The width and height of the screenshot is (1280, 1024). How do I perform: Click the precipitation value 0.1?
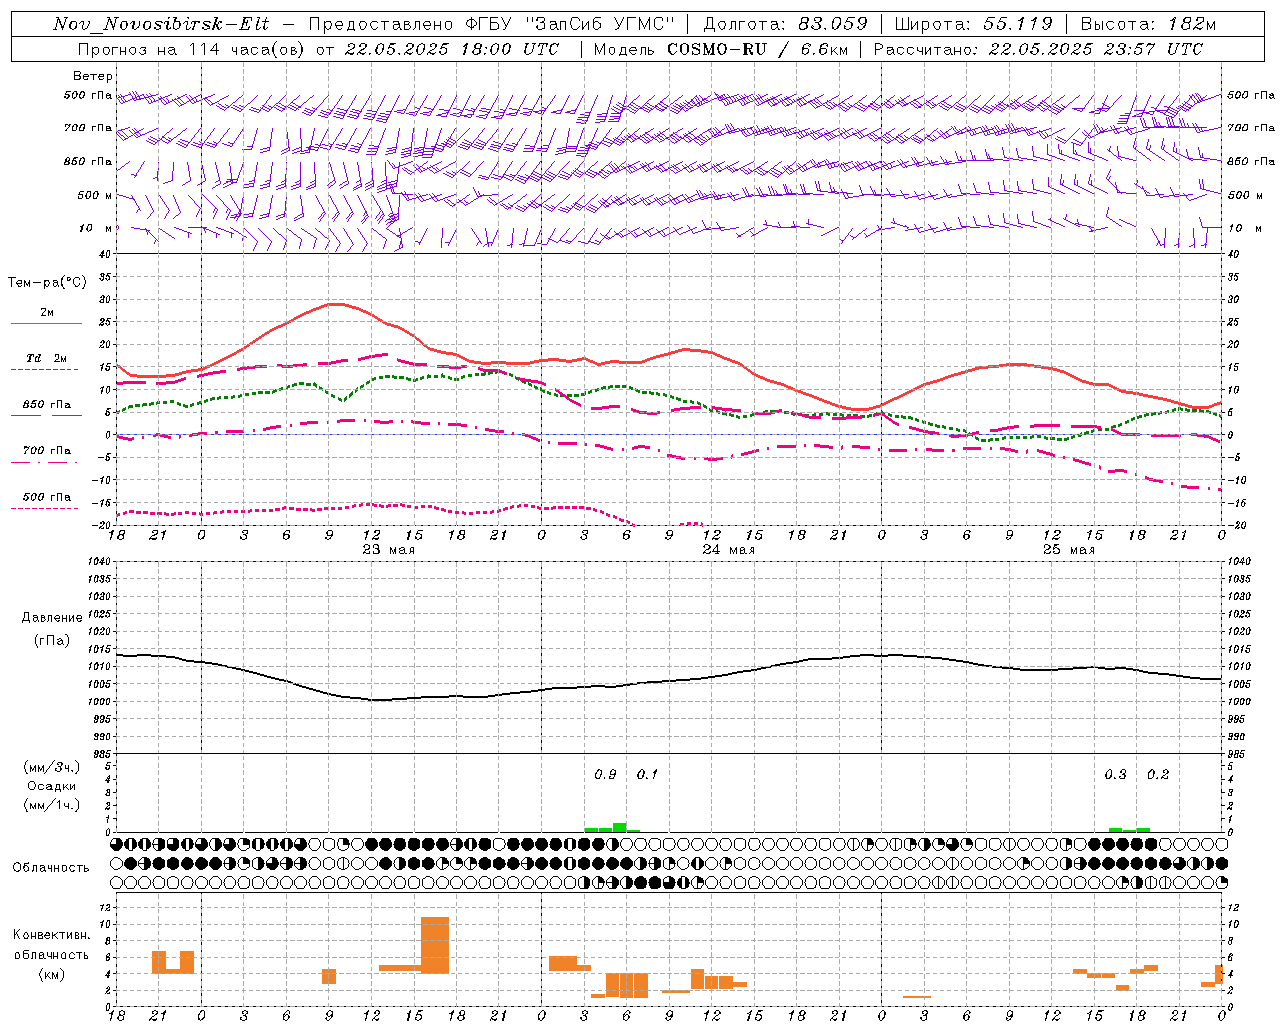(x=647, y=775)
